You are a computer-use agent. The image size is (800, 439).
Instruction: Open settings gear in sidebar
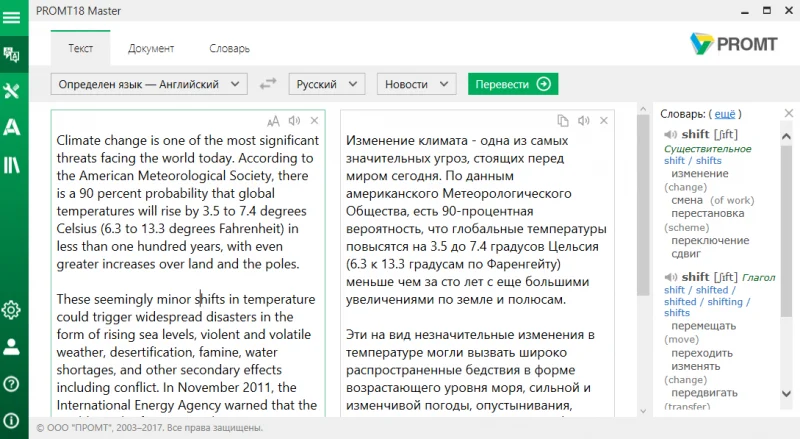tap(11, 310)
